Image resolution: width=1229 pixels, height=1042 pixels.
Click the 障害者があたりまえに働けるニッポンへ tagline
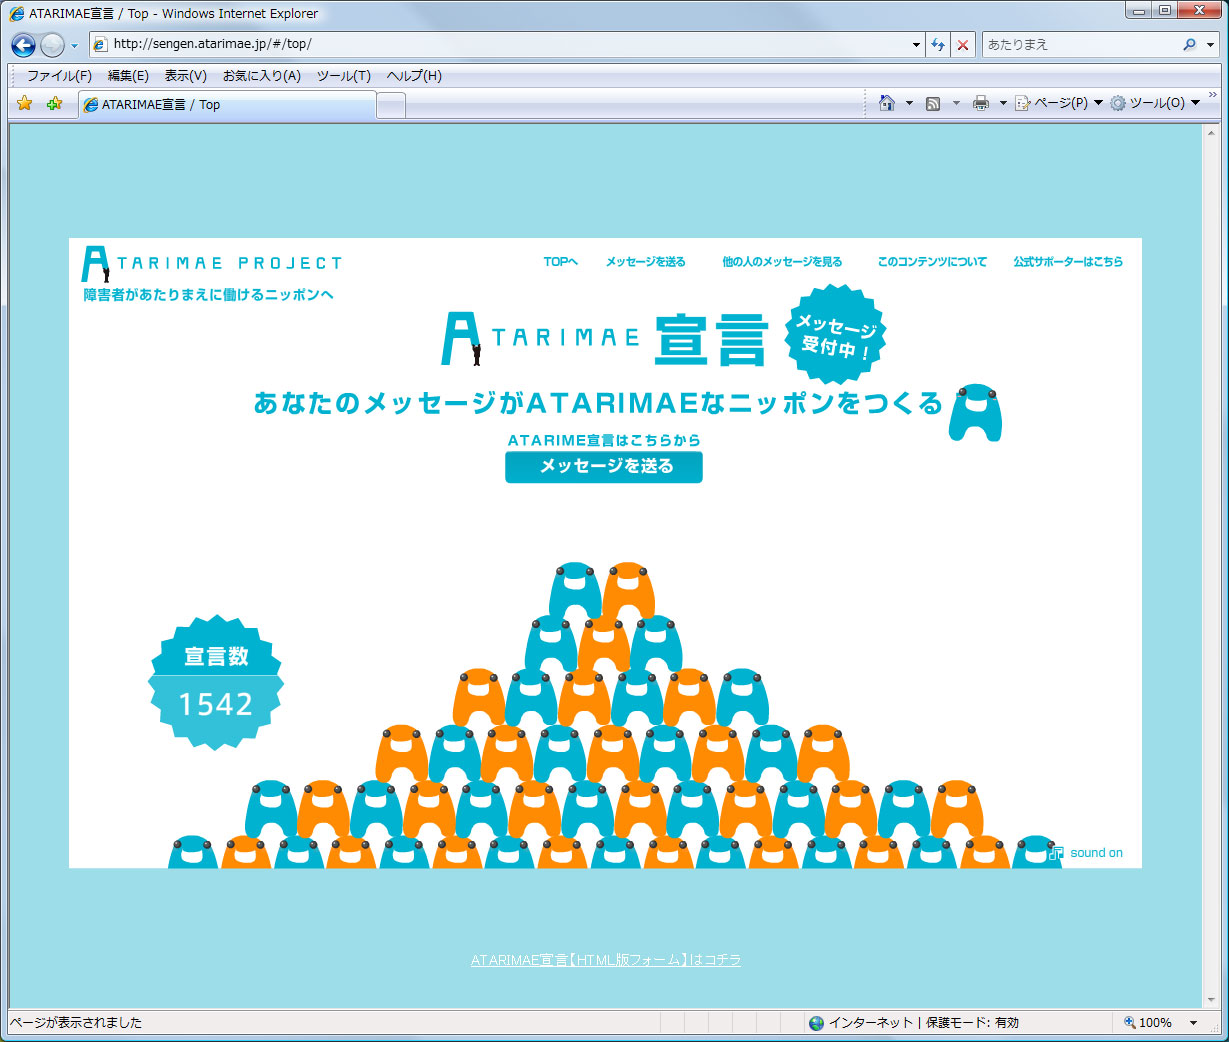pyautogui.click(x=208, y=295)
